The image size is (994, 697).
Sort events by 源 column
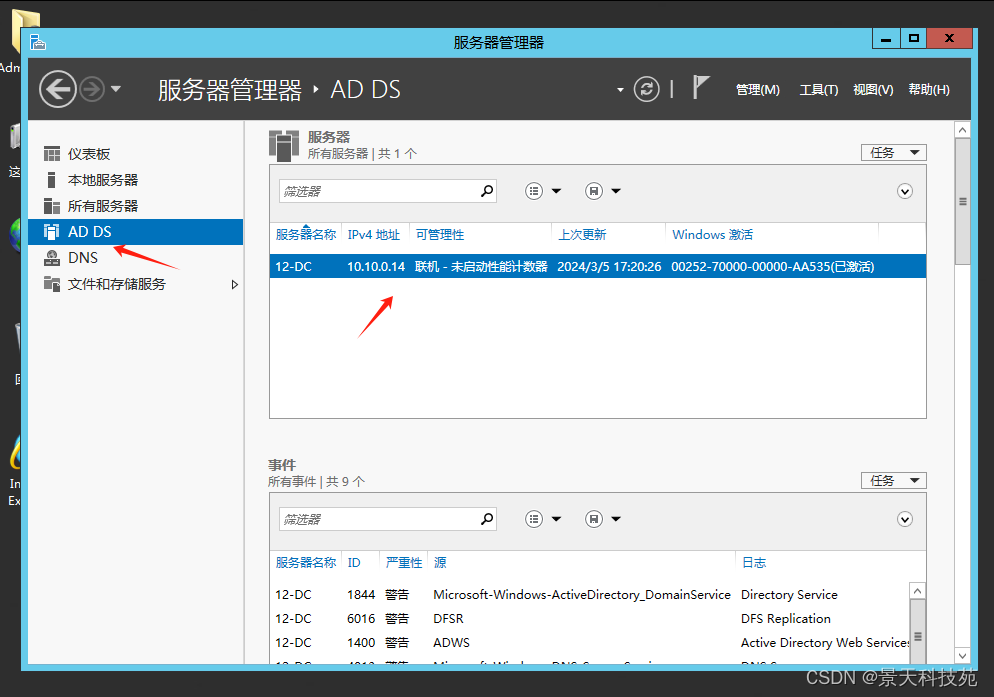(440, 563)
